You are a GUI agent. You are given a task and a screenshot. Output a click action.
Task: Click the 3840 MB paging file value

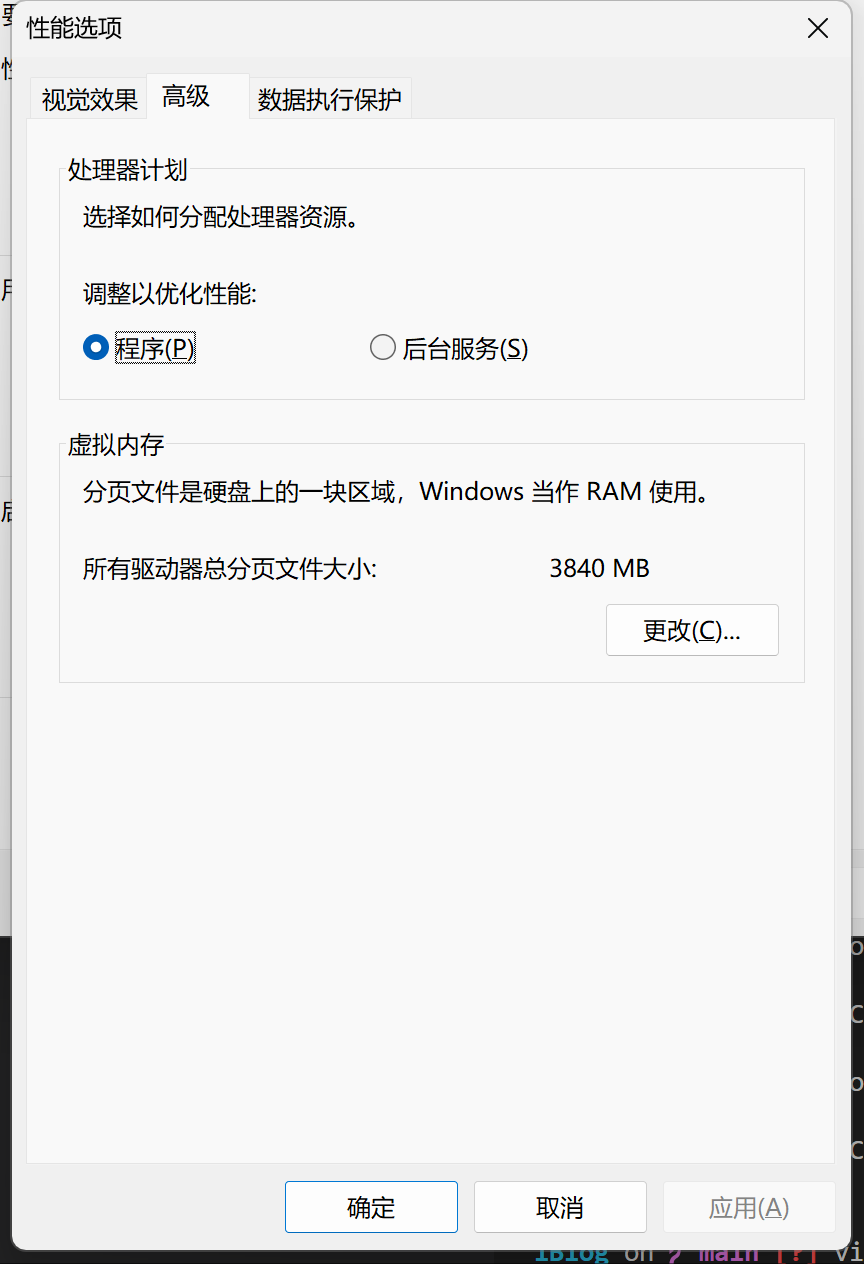[x=598, y=568]
